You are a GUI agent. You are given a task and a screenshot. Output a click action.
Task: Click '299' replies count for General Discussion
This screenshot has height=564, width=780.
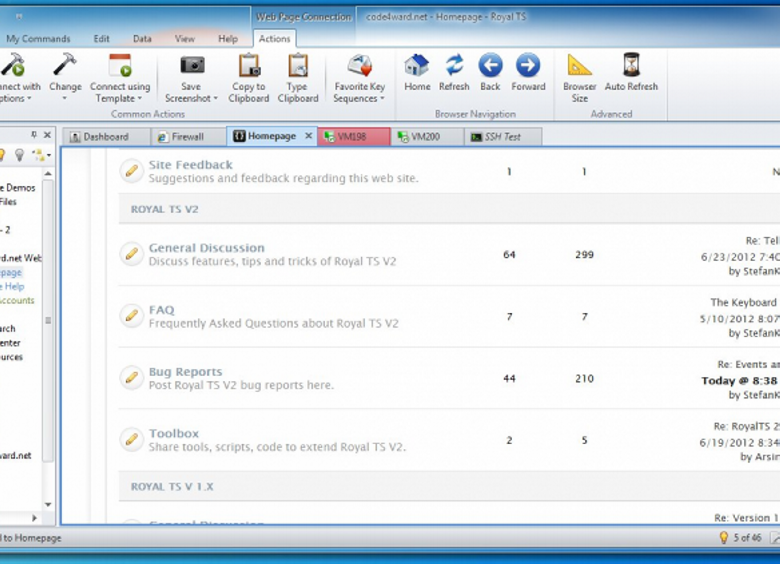coord(585,255)
